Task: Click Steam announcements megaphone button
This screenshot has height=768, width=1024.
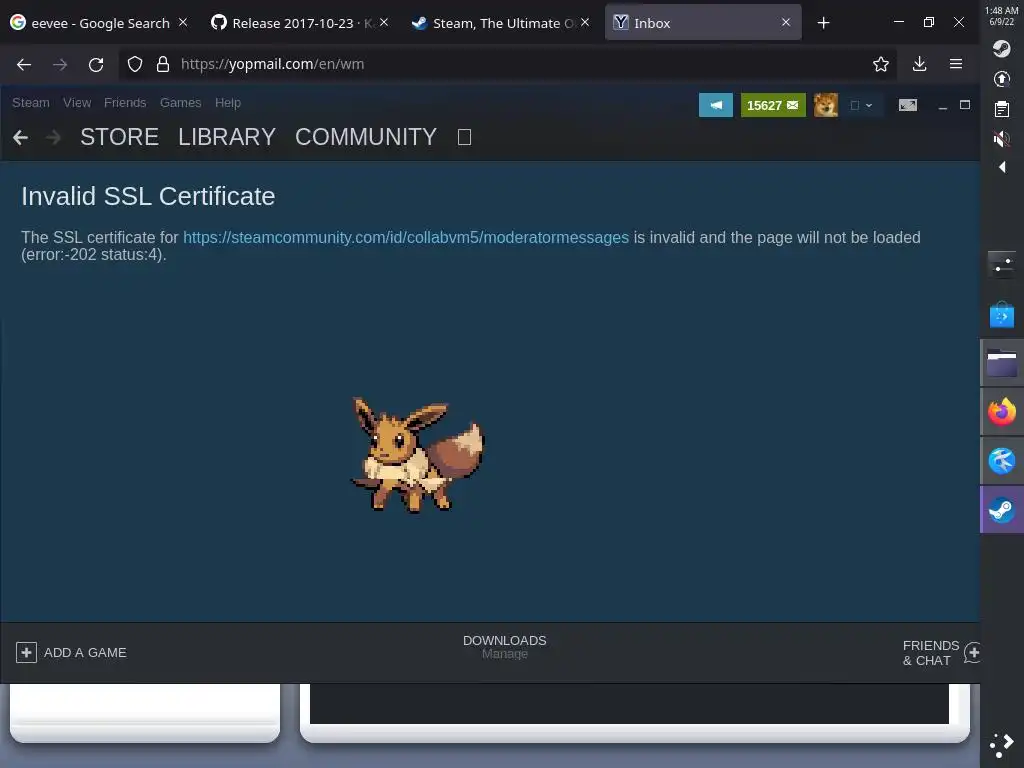Action: click(716, 105)
